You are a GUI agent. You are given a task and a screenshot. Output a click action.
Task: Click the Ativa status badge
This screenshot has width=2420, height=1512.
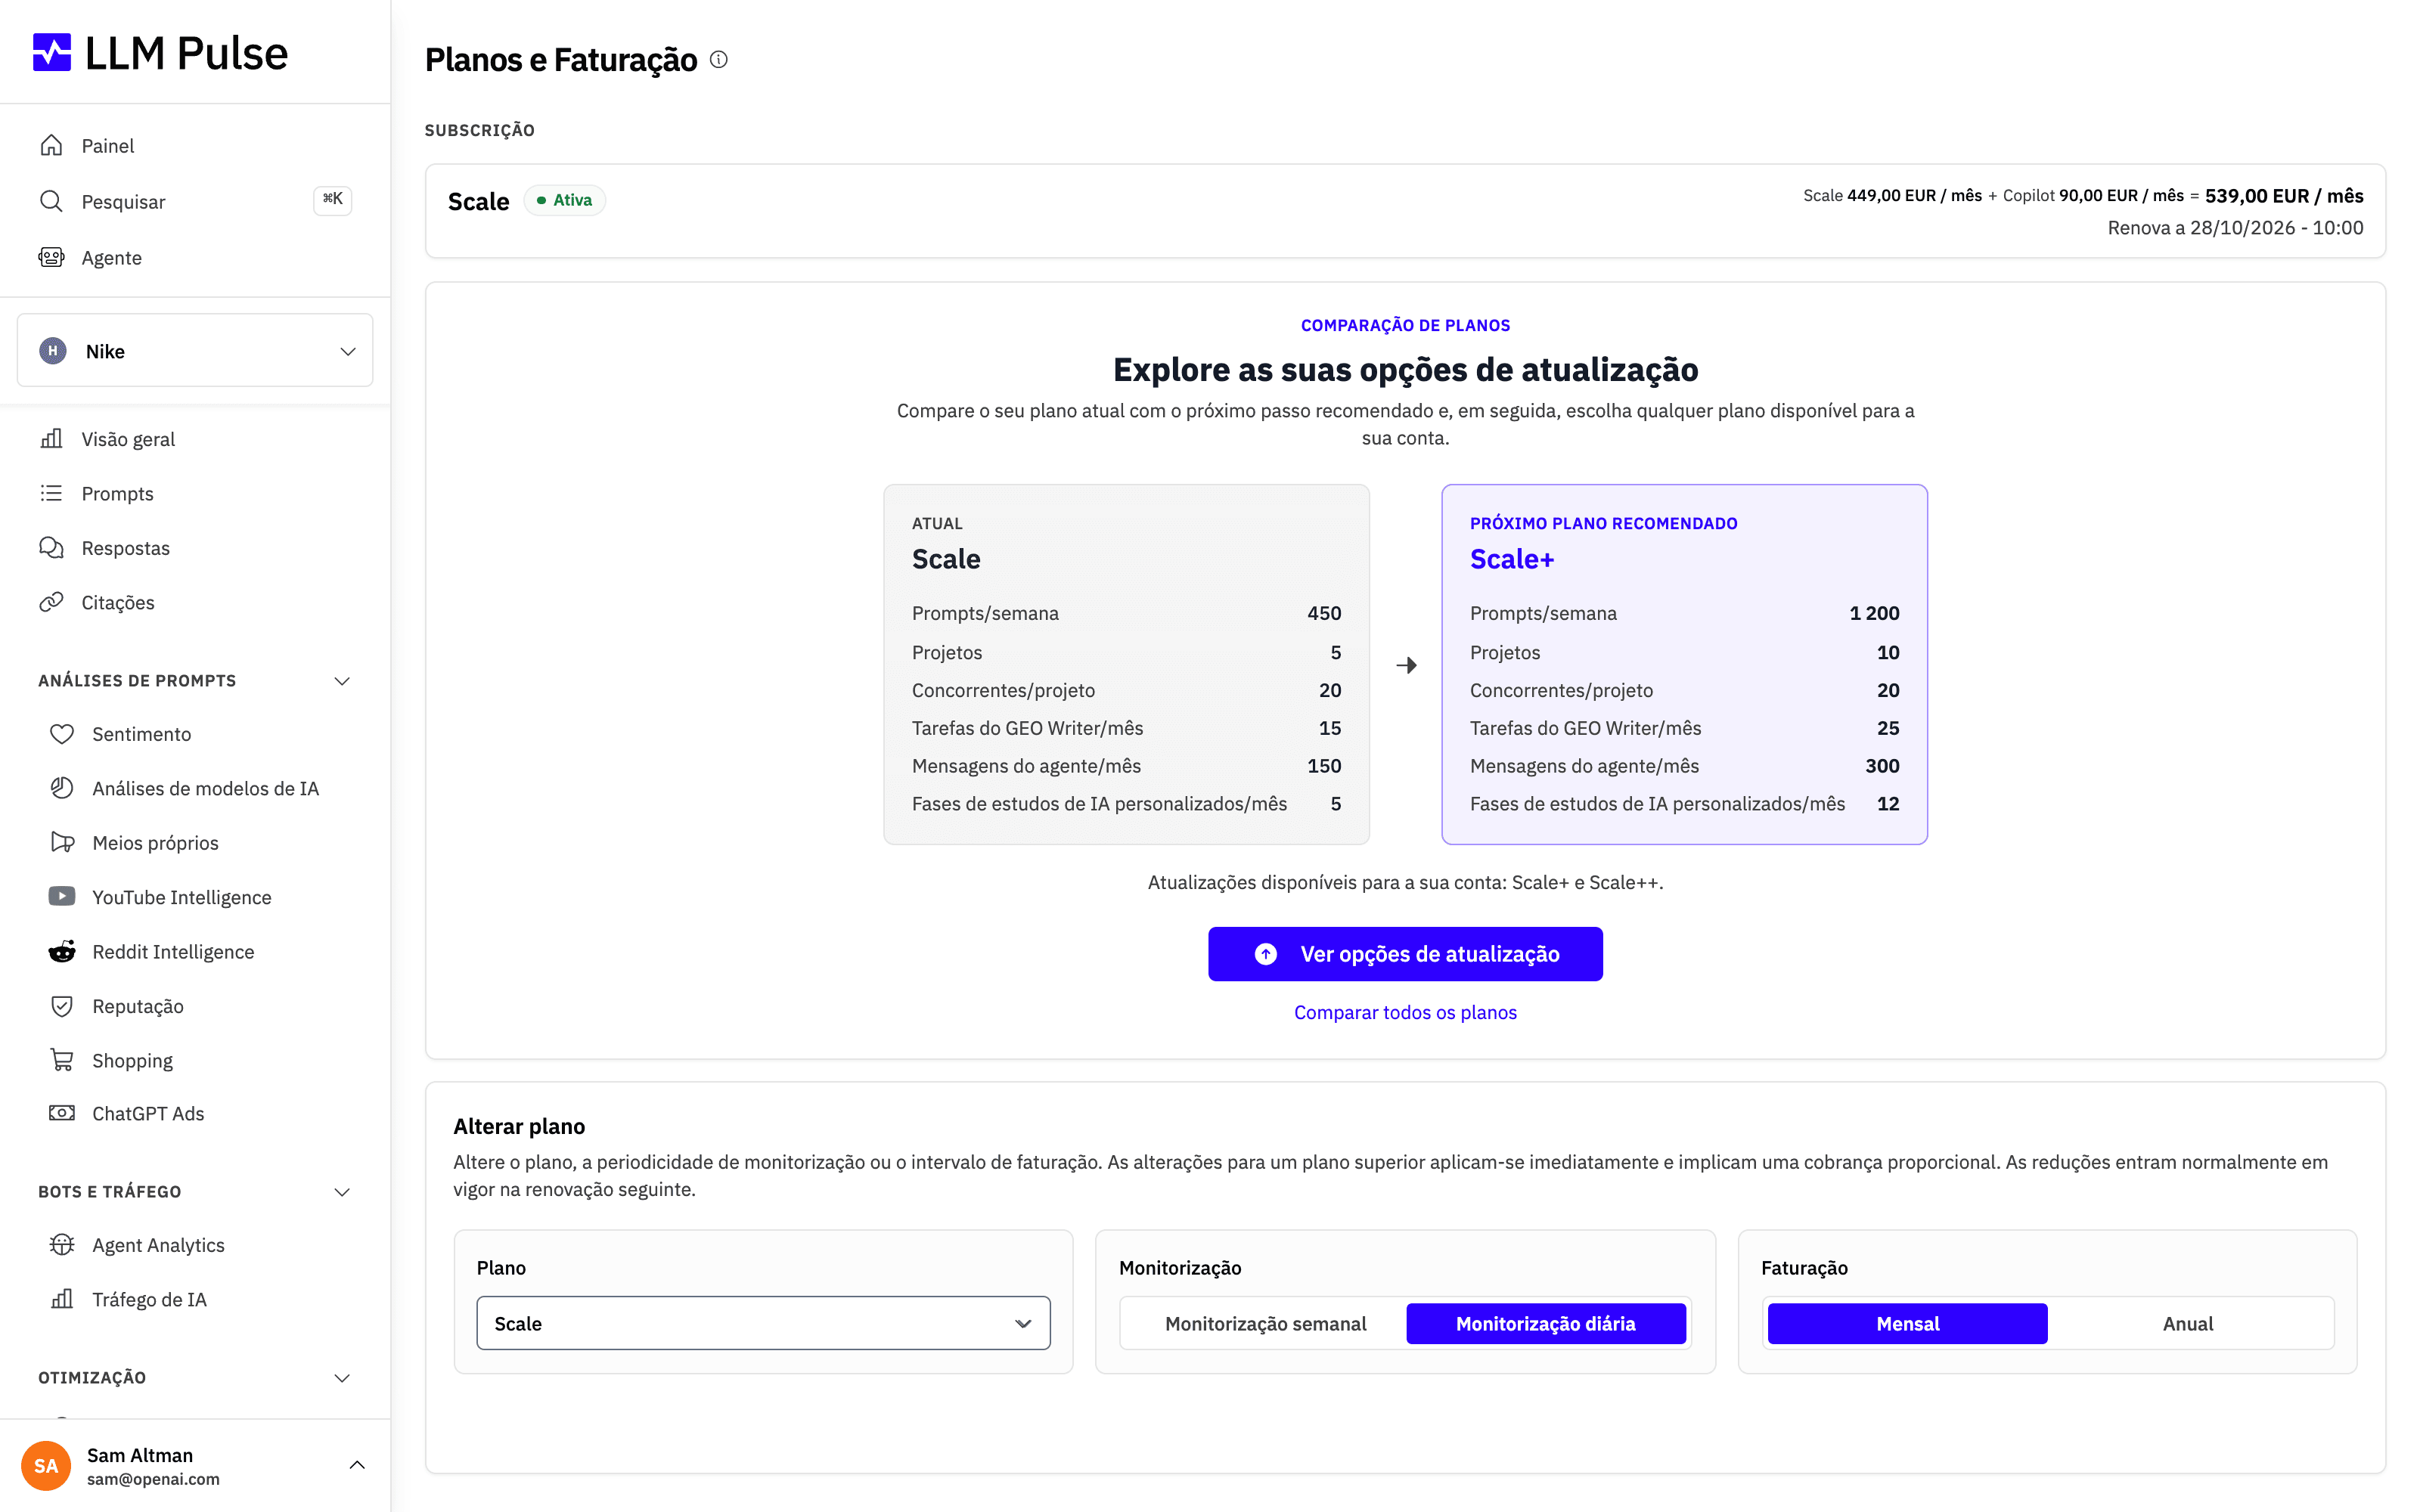tap(564, 200)
